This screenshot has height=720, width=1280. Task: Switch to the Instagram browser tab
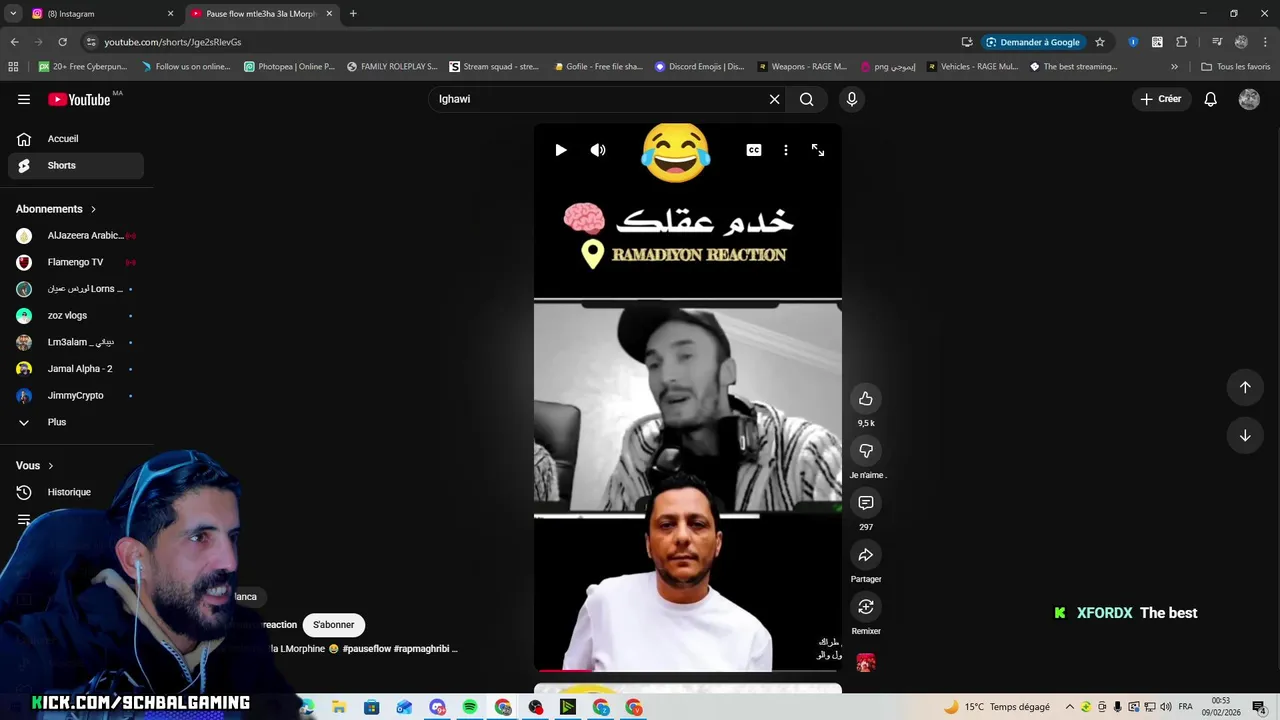point(100,14)
